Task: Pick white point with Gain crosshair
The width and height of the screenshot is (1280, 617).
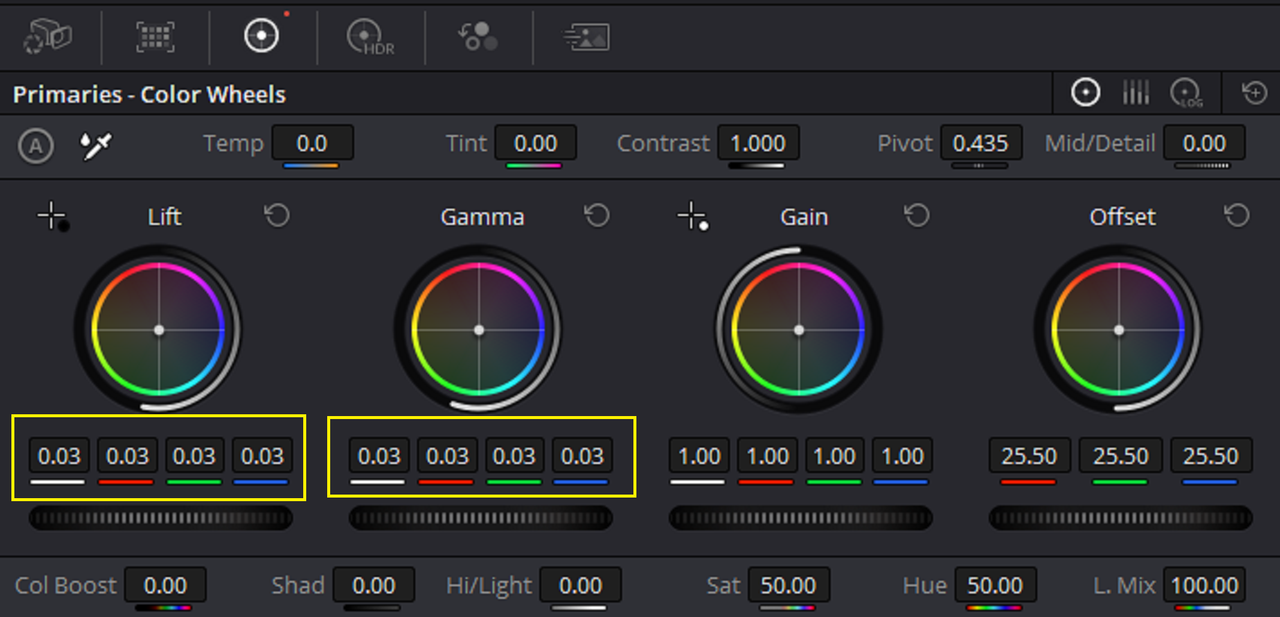Action: point(692,216)
